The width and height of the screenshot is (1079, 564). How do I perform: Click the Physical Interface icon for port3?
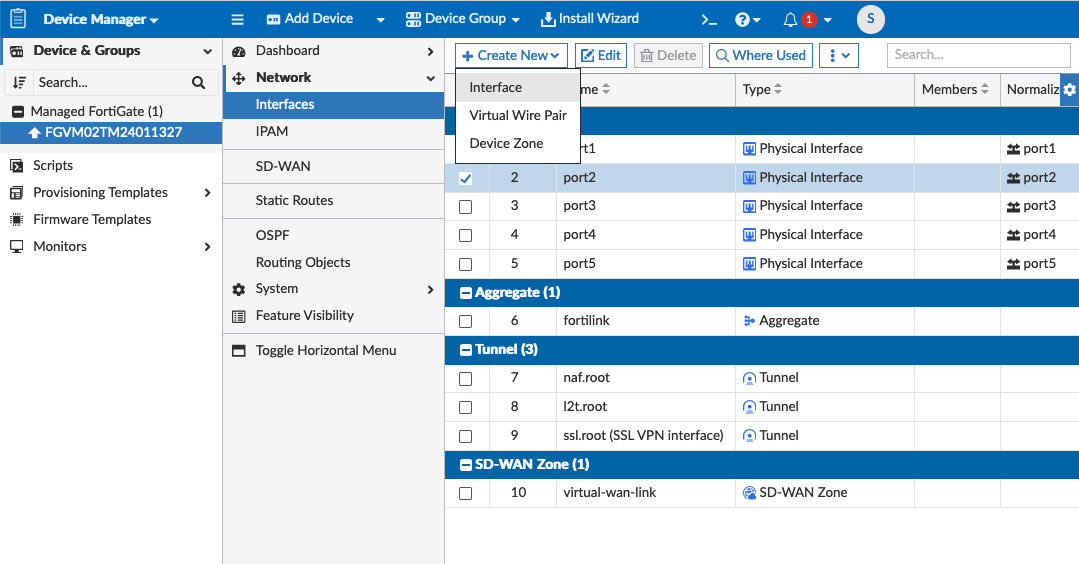[749, 206]
